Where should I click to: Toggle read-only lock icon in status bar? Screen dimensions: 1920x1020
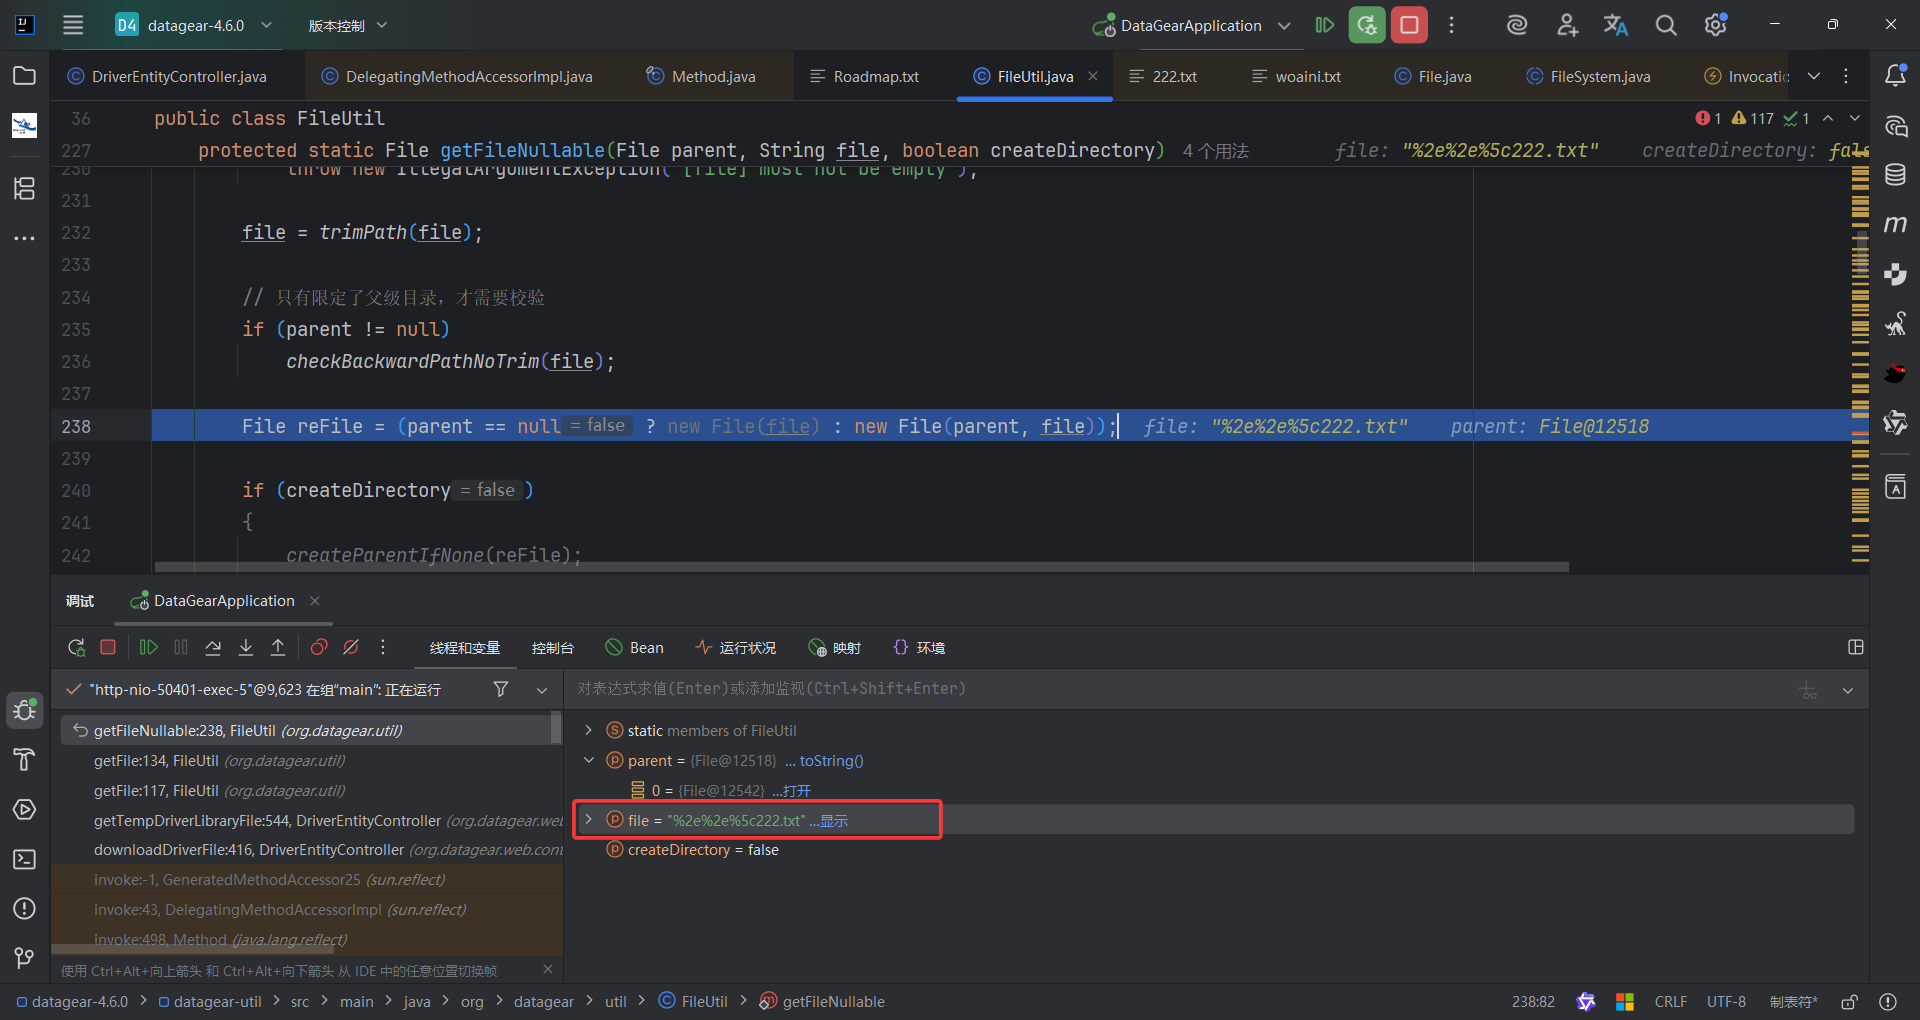coord(1850,1002)
